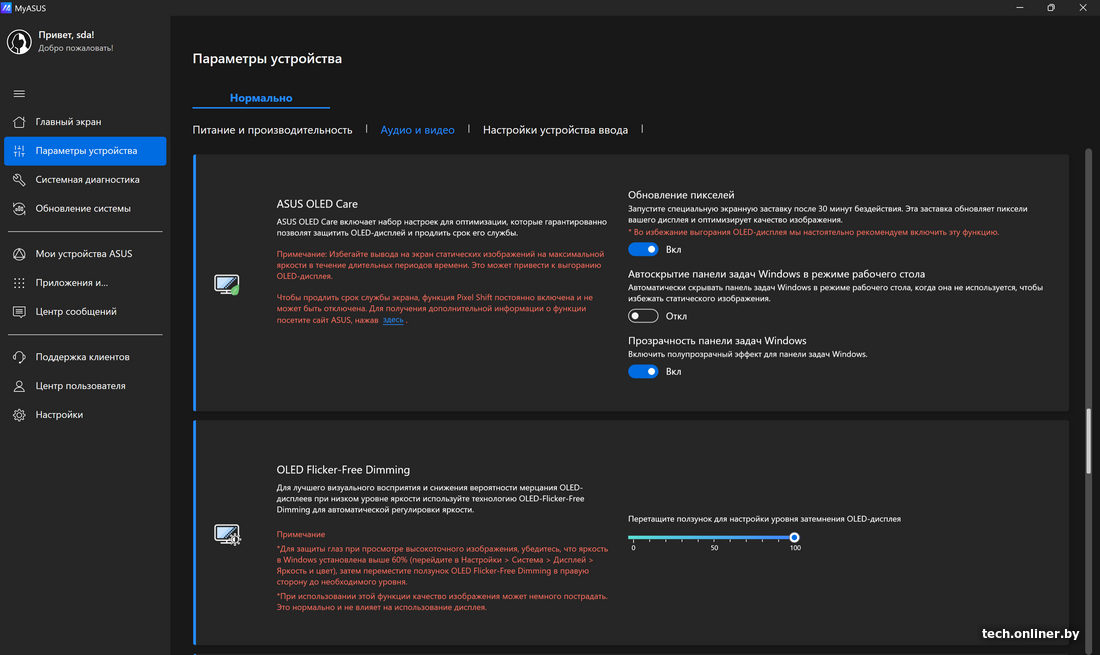Open the Приложения и... section
This screenshot has width=1100, height=655.
point(85,283)
